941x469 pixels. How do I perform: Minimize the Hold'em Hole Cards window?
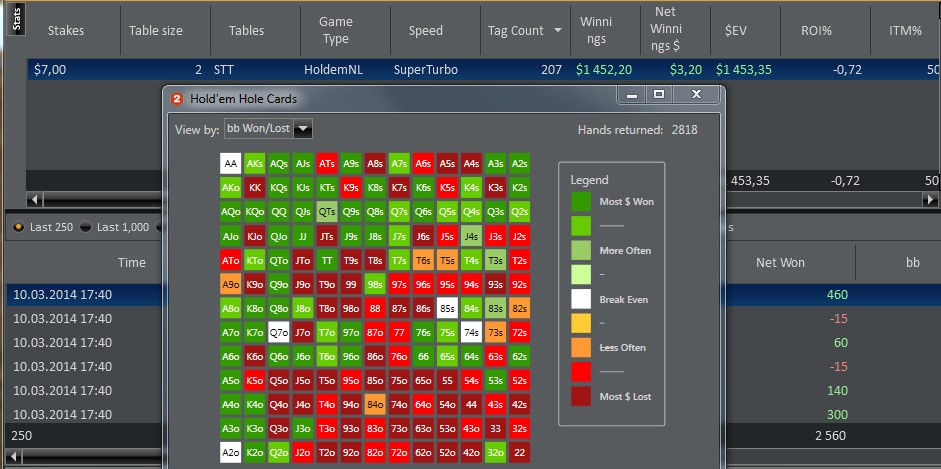point(632,94)
